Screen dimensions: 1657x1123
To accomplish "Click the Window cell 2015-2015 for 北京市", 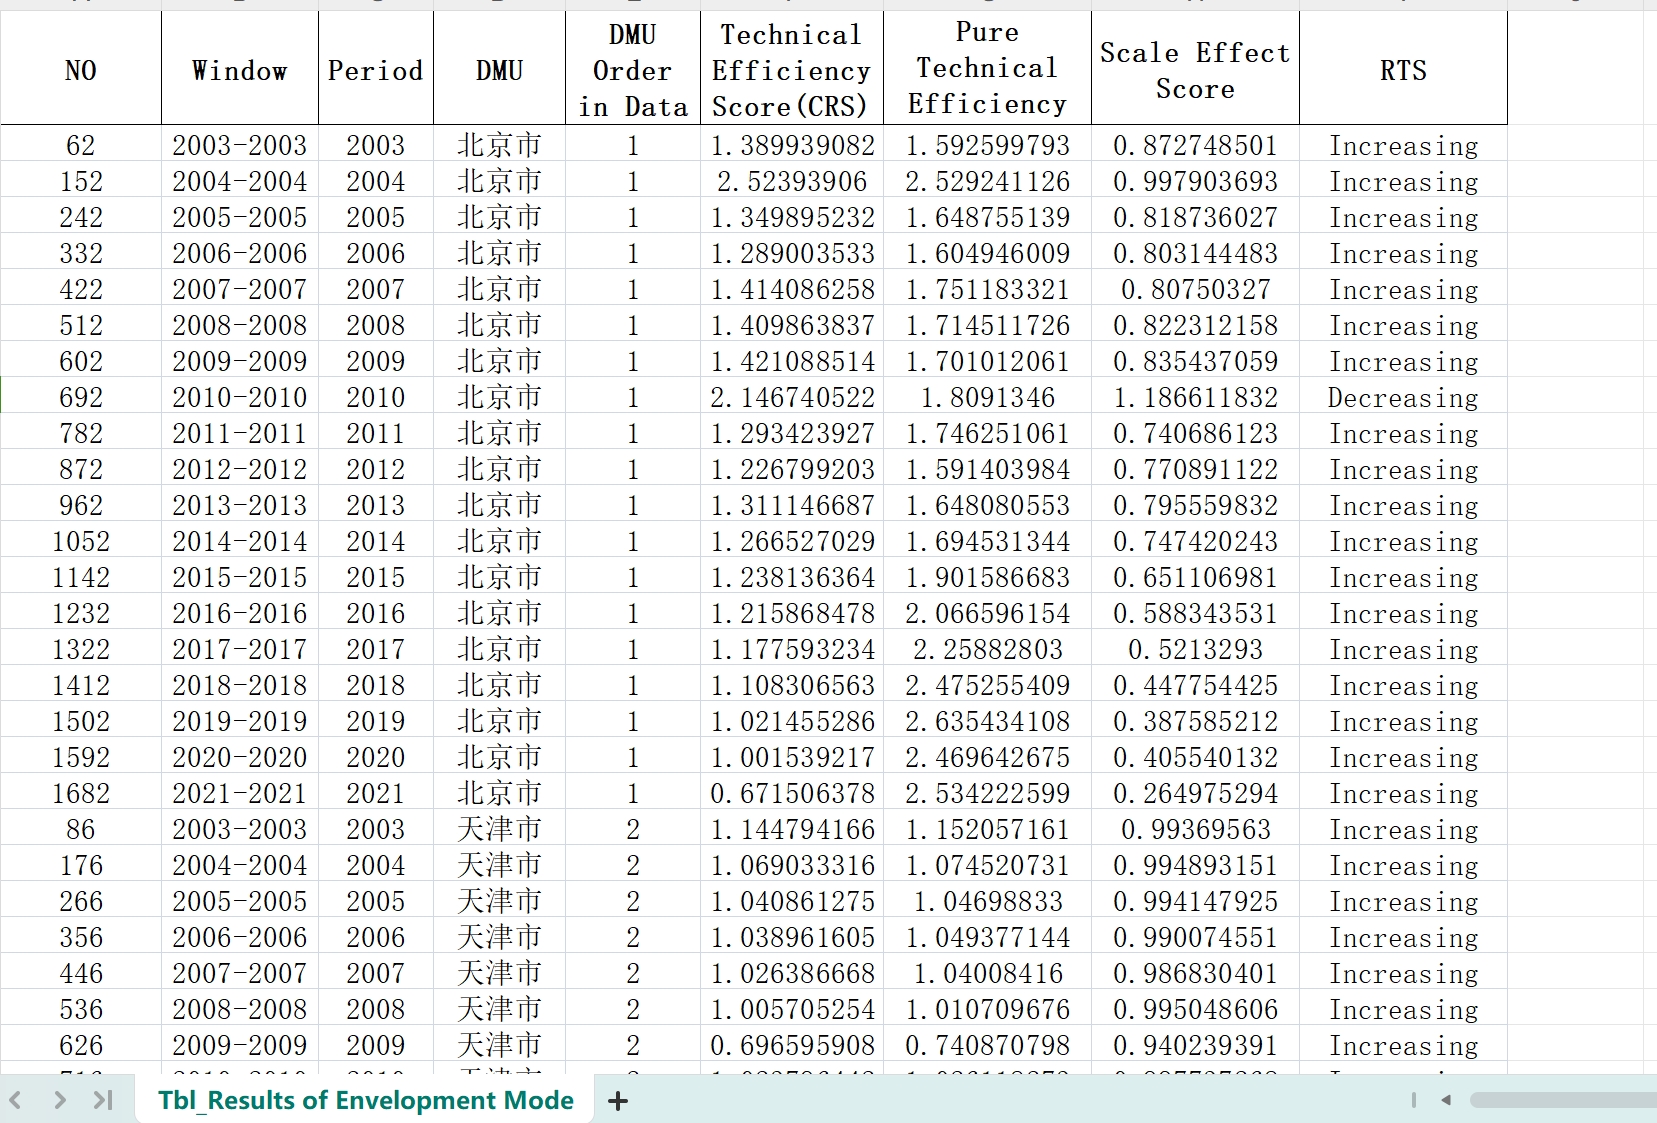I will (x=240, y=577).
